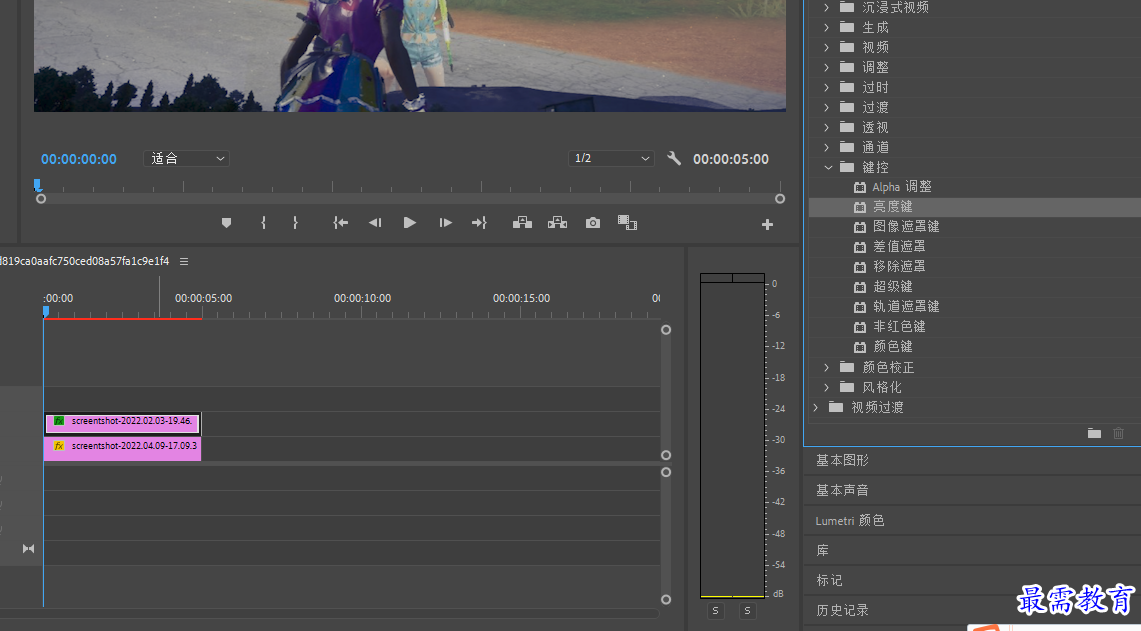Screen dimensions: 1141x631
Task: Click fx badge on 2022.02.03 clip
Action: [x=59, y=421]
